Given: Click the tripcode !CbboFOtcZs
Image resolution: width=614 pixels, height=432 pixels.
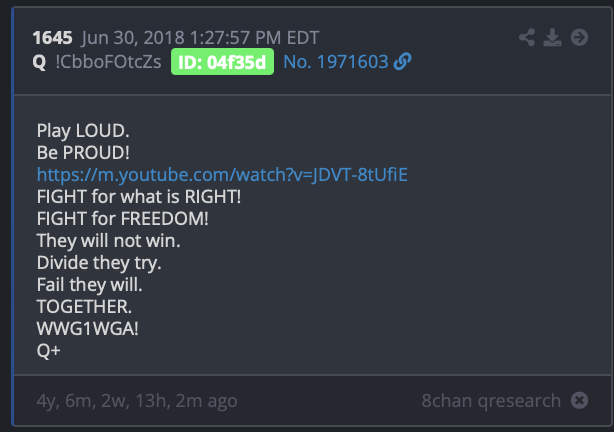Looking at the screenshot, I should coord(108,62).
